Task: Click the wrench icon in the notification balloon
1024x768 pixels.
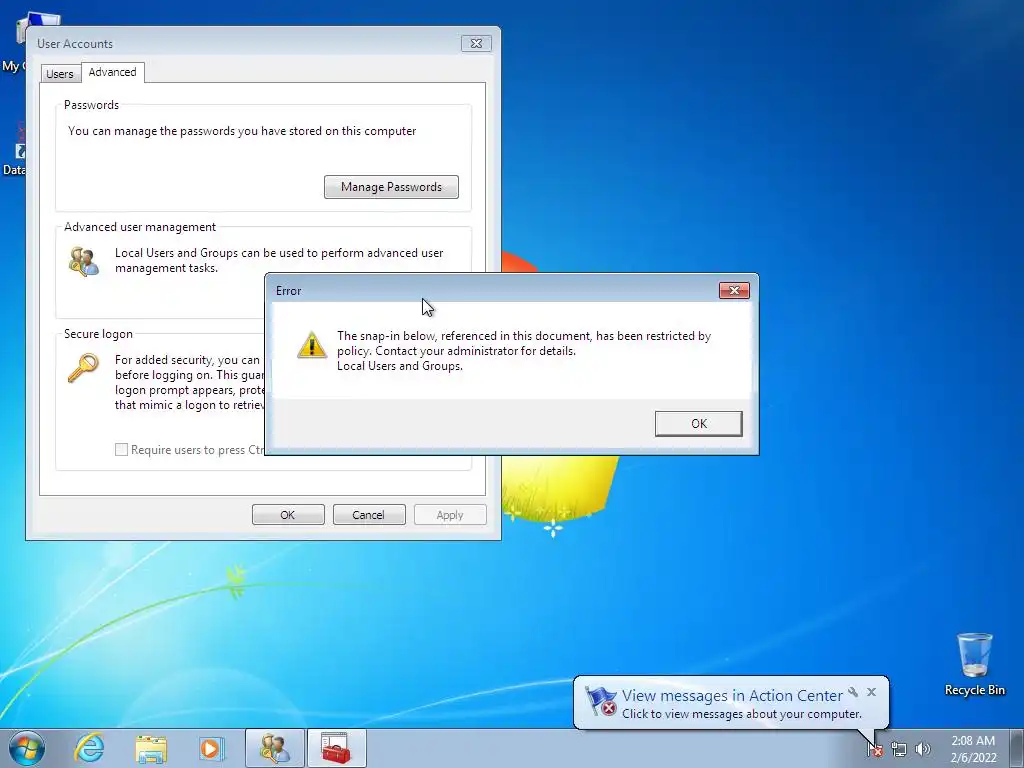Action: (853, 692)
